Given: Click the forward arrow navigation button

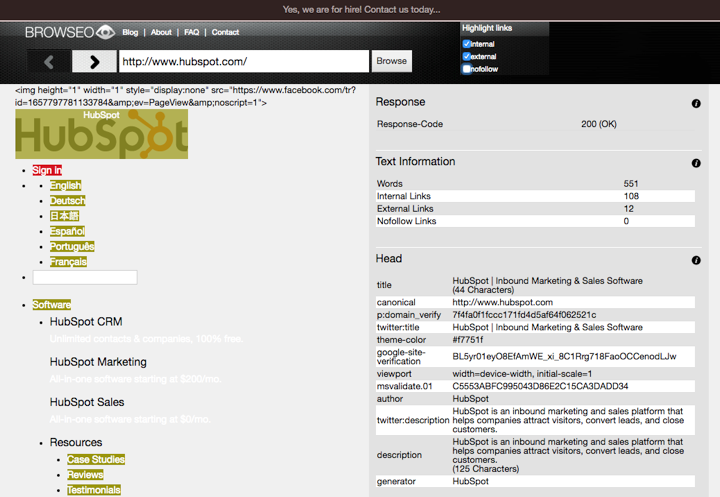Looking at the screenshot, I should point(94,62).
